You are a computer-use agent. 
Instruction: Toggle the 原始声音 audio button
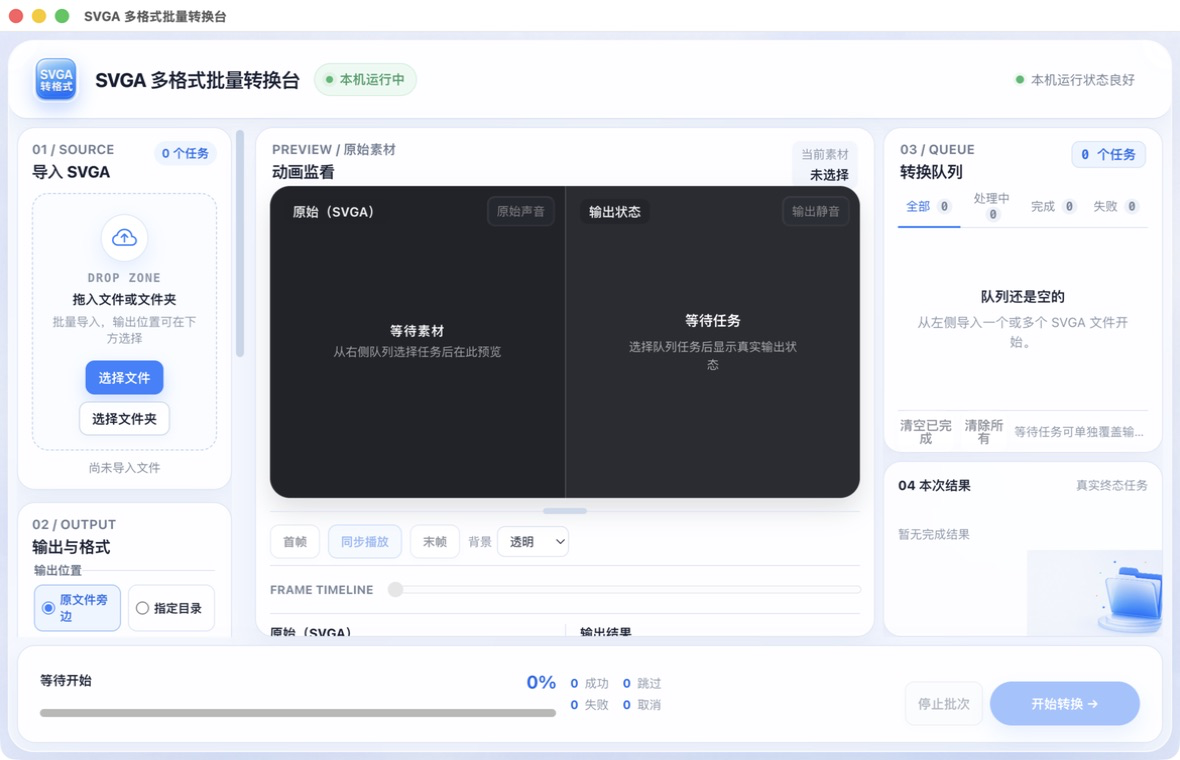point(521,211)
